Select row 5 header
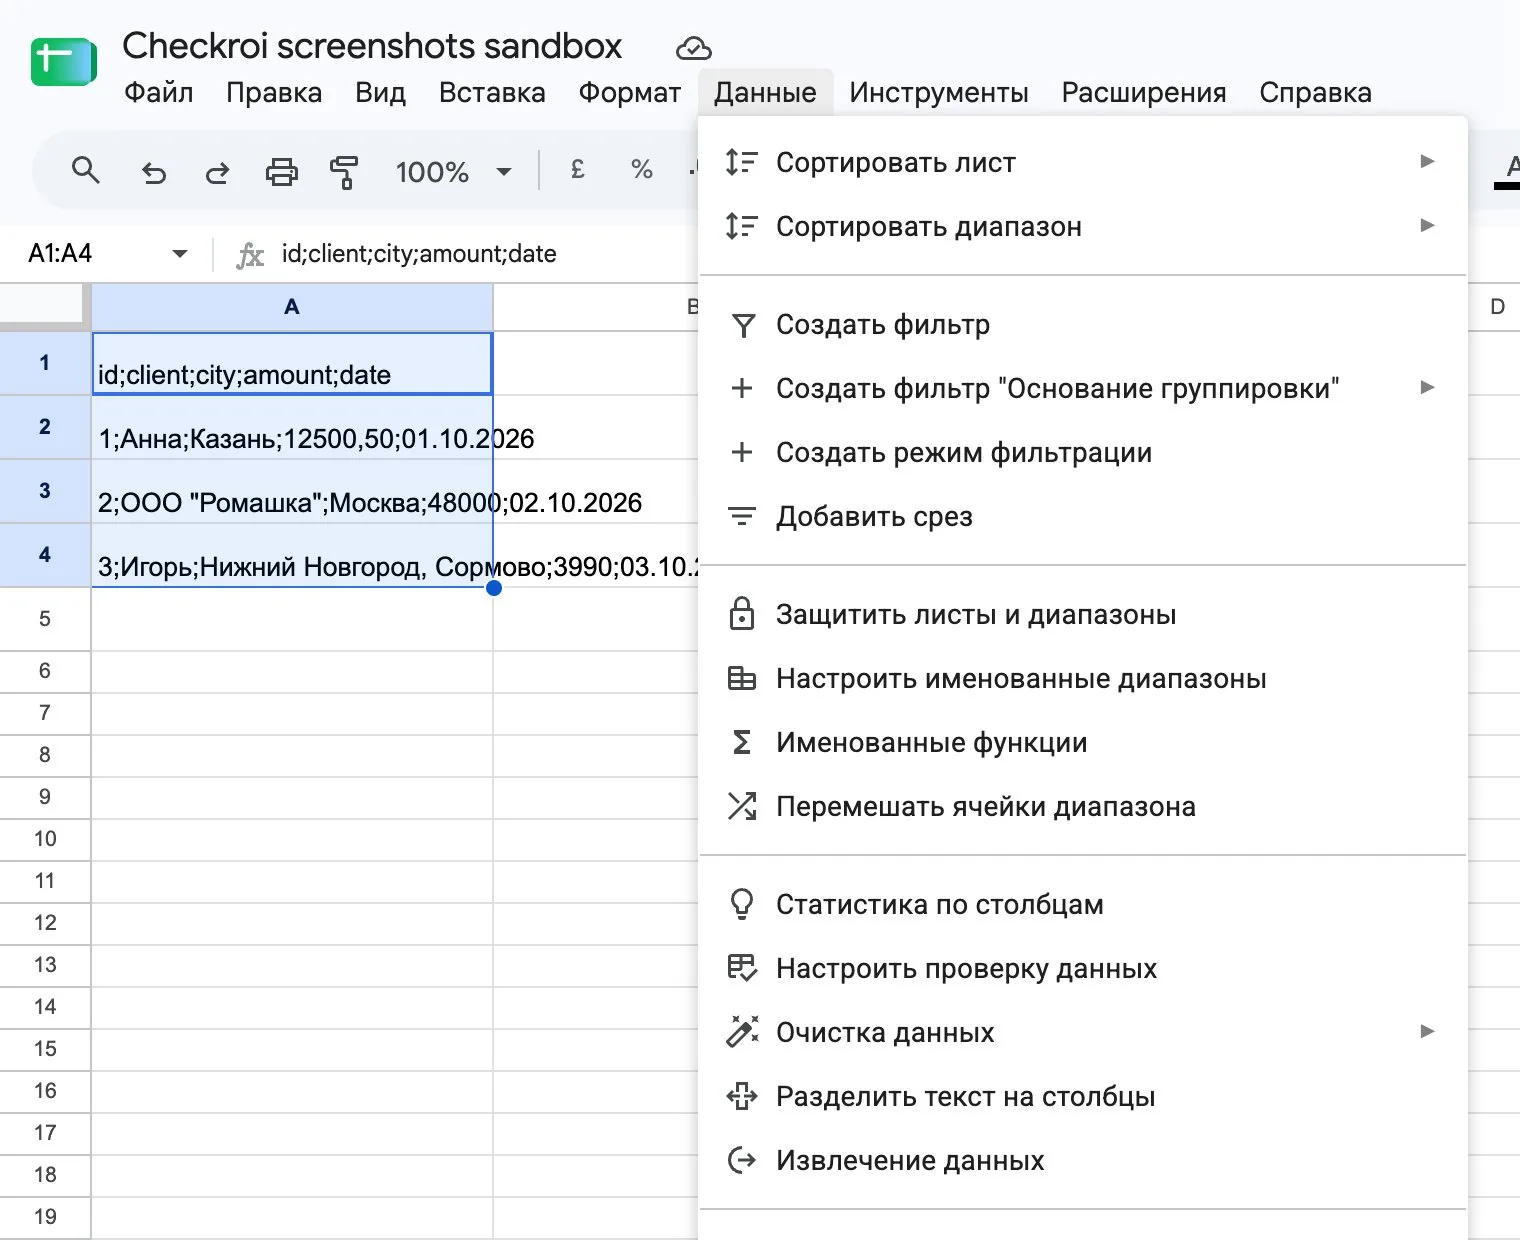Viewport: 1520px width, 1240px height. pyautogui.click(x=45, y=619)
